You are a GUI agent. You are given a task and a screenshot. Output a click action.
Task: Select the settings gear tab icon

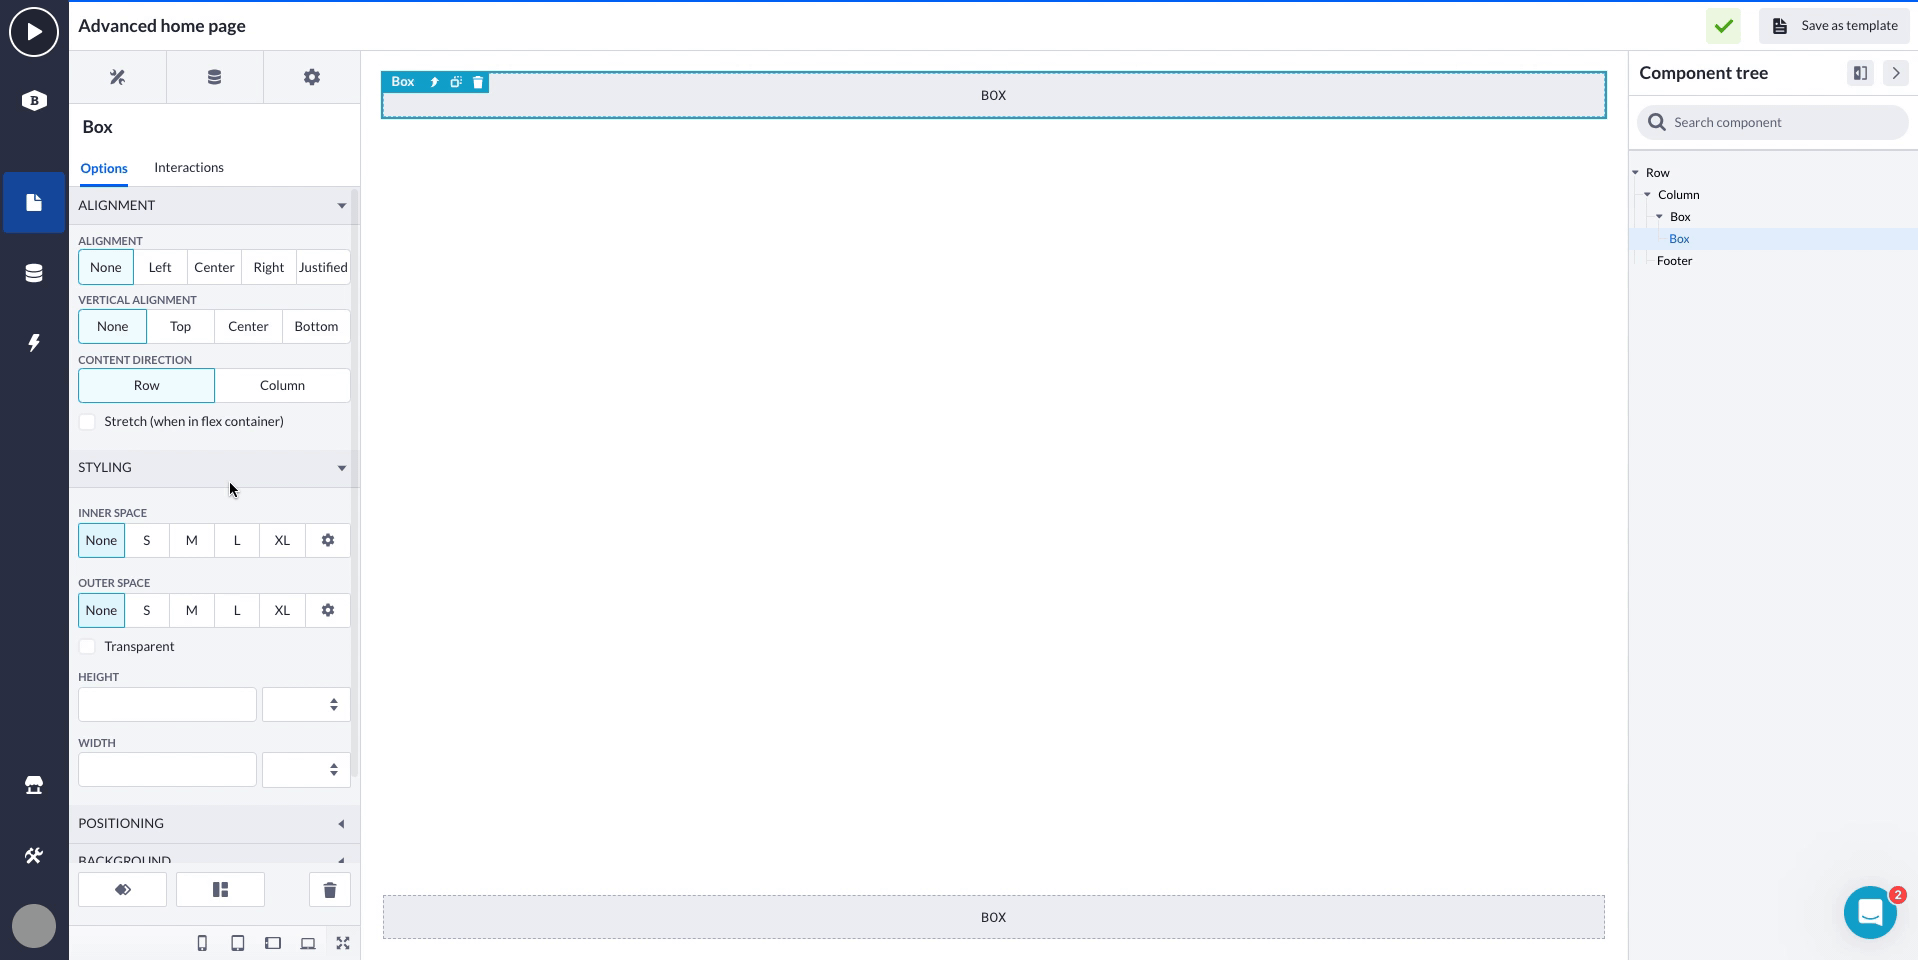(312, 77)
